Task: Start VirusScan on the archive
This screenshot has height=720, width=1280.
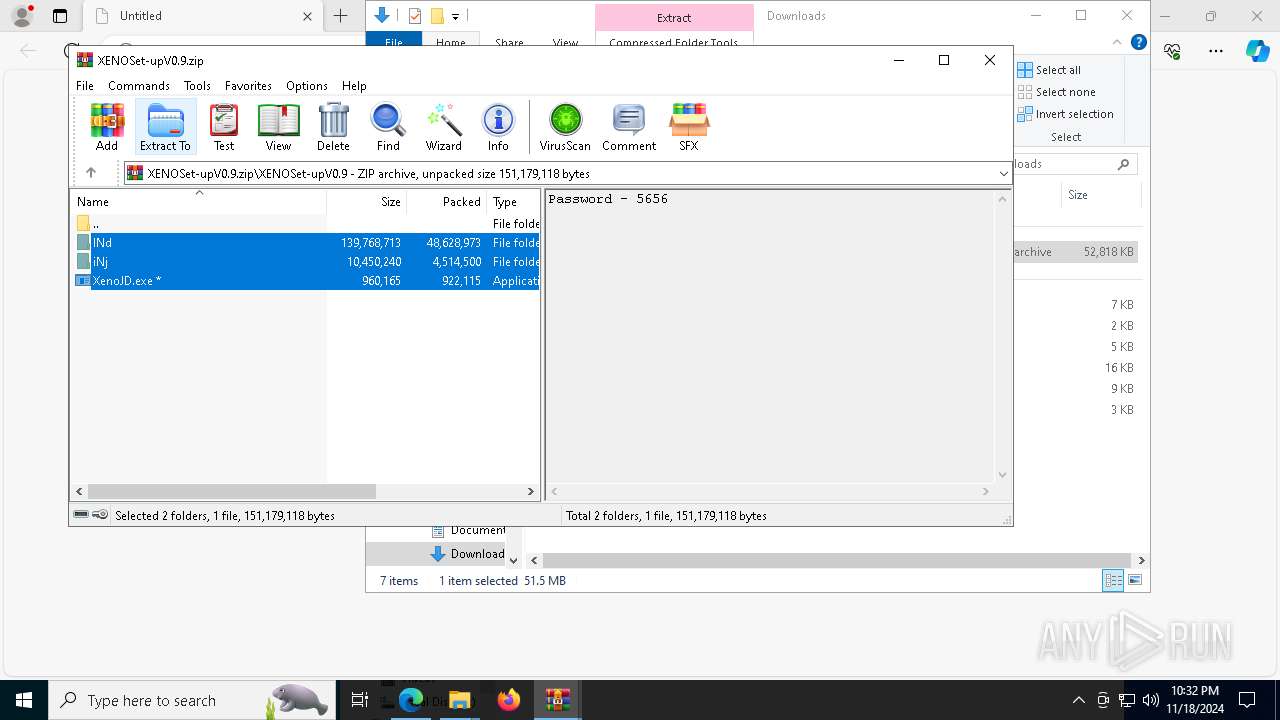Action: 565,127
